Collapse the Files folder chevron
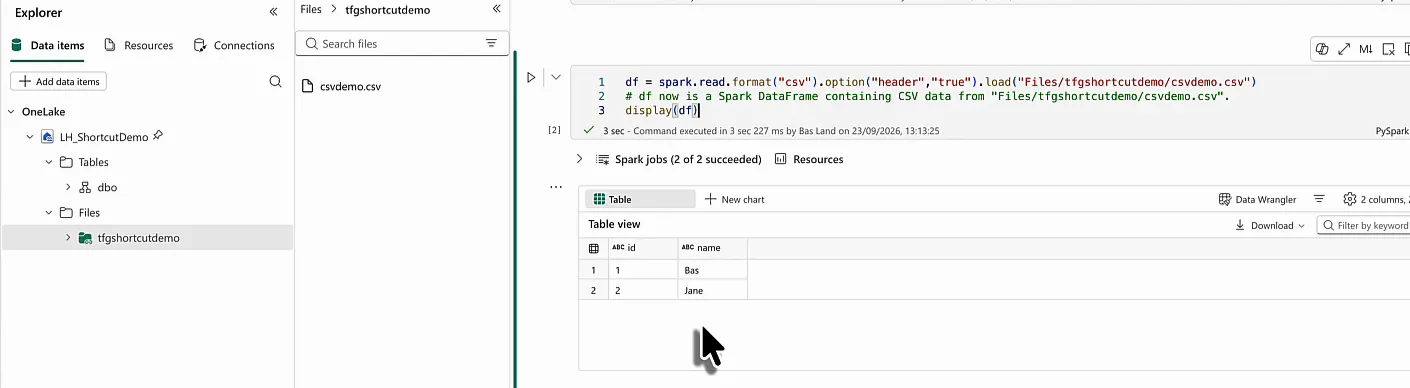1410x388 pixels. (48, 212)
